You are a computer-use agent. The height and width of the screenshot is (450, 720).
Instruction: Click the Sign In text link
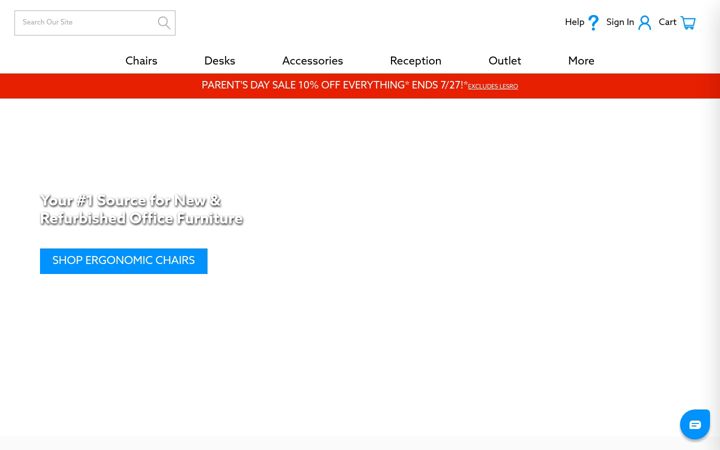(x=620, y=22)
